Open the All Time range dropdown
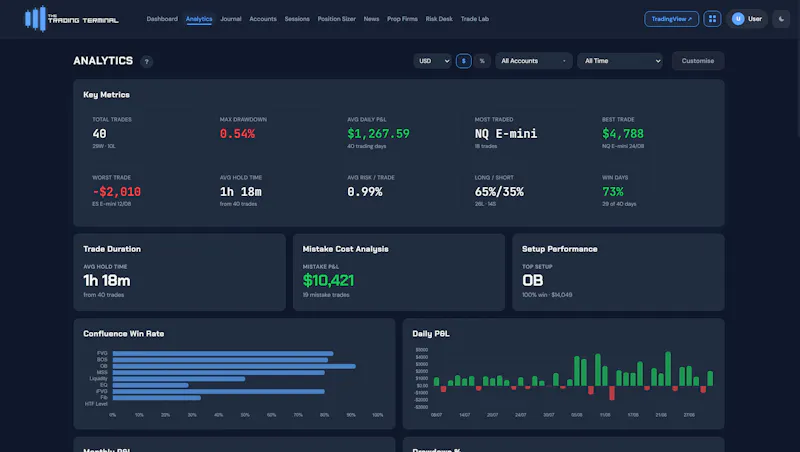Image resolution: width=800 pixels, height=452 pixels. pos(620,61)
